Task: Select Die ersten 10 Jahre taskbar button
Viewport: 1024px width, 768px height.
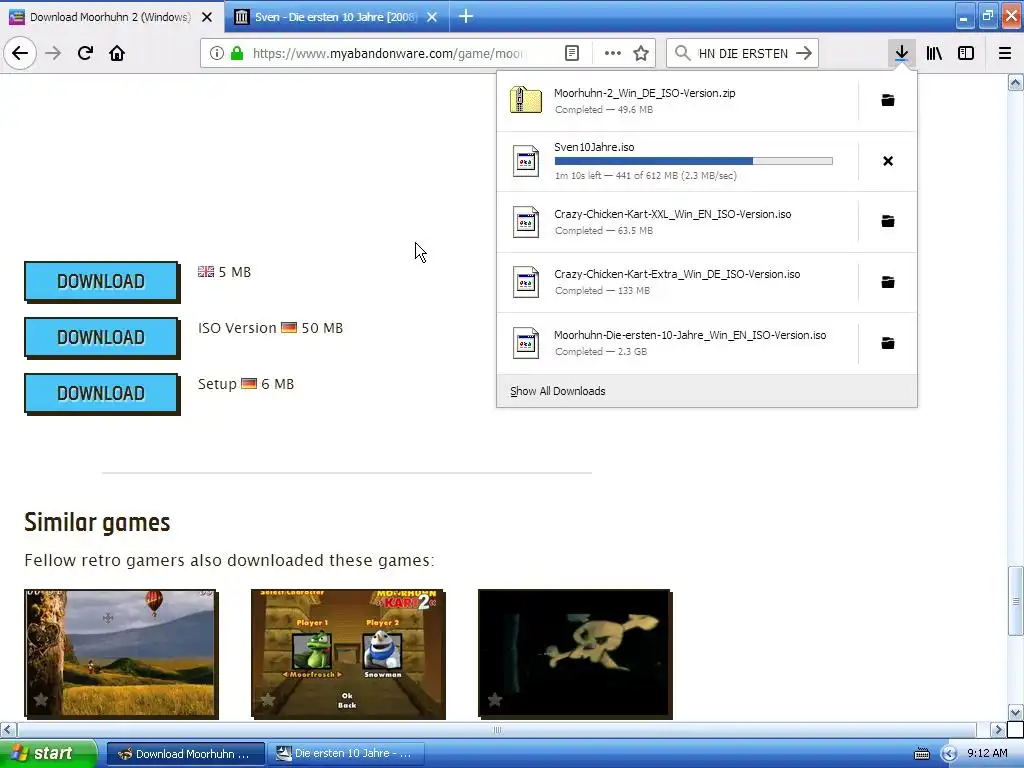Action: coord(345,754)
